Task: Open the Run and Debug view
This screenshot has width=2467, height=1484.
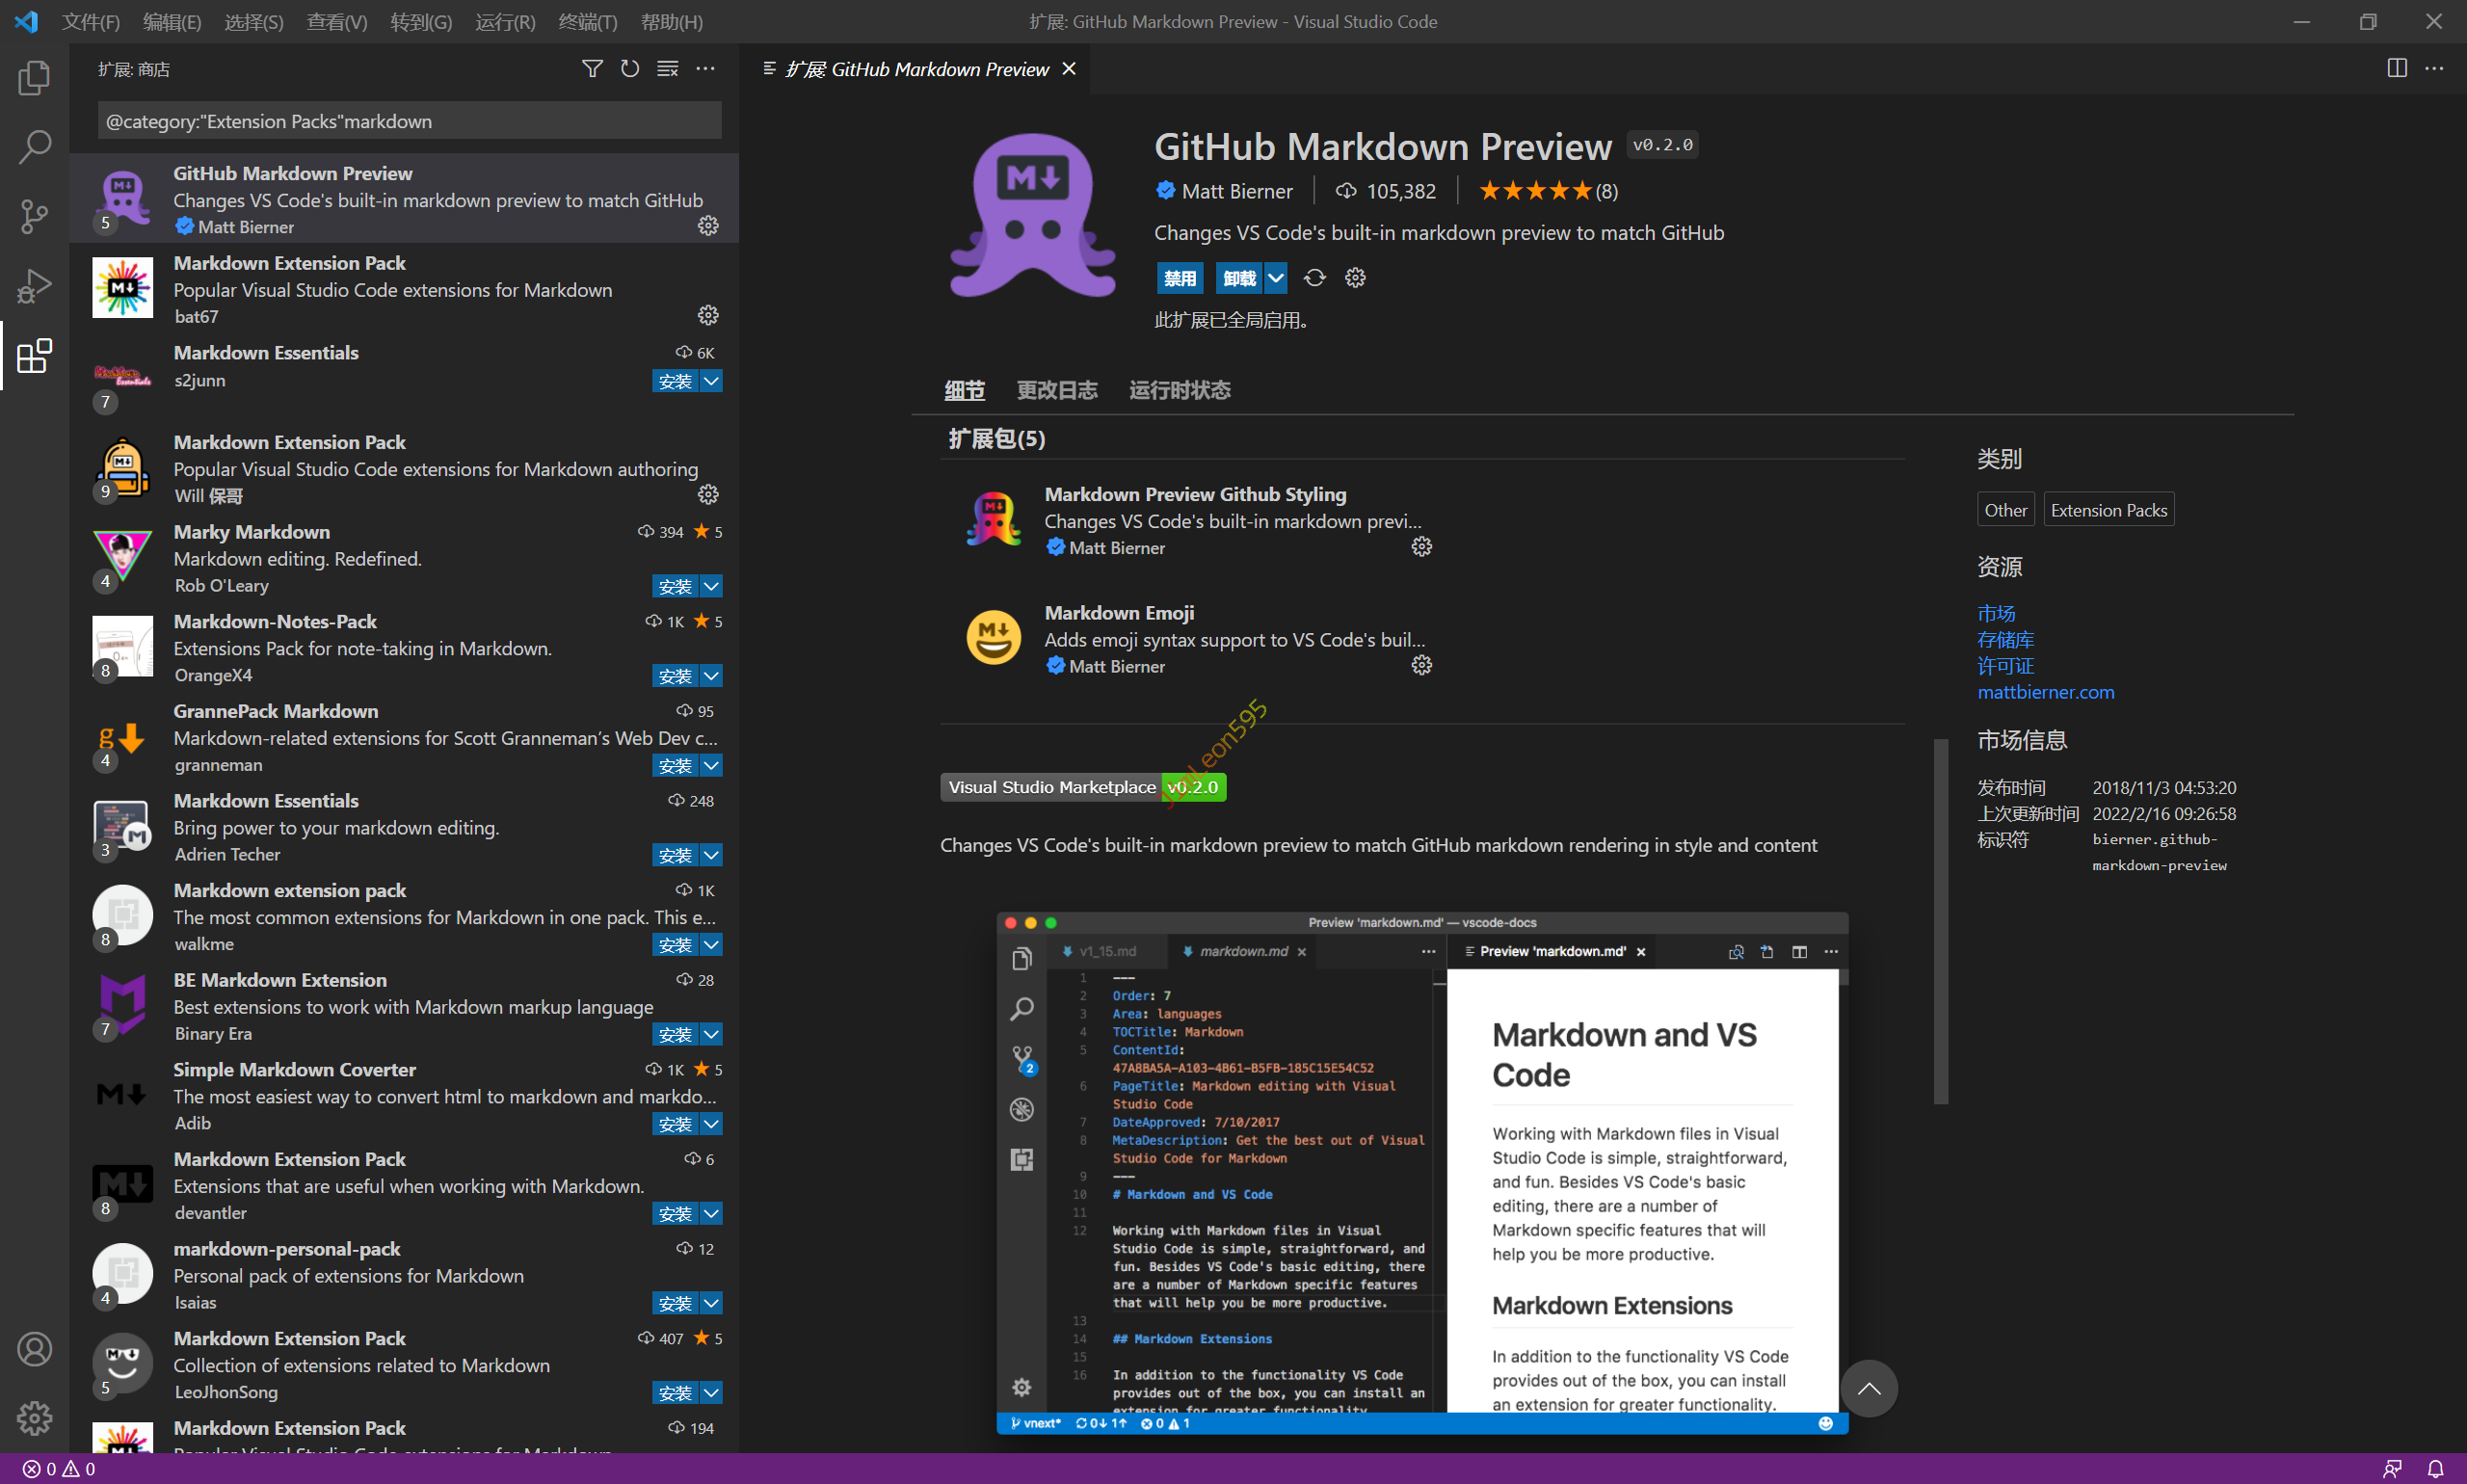Action: (x=34, y=286)
